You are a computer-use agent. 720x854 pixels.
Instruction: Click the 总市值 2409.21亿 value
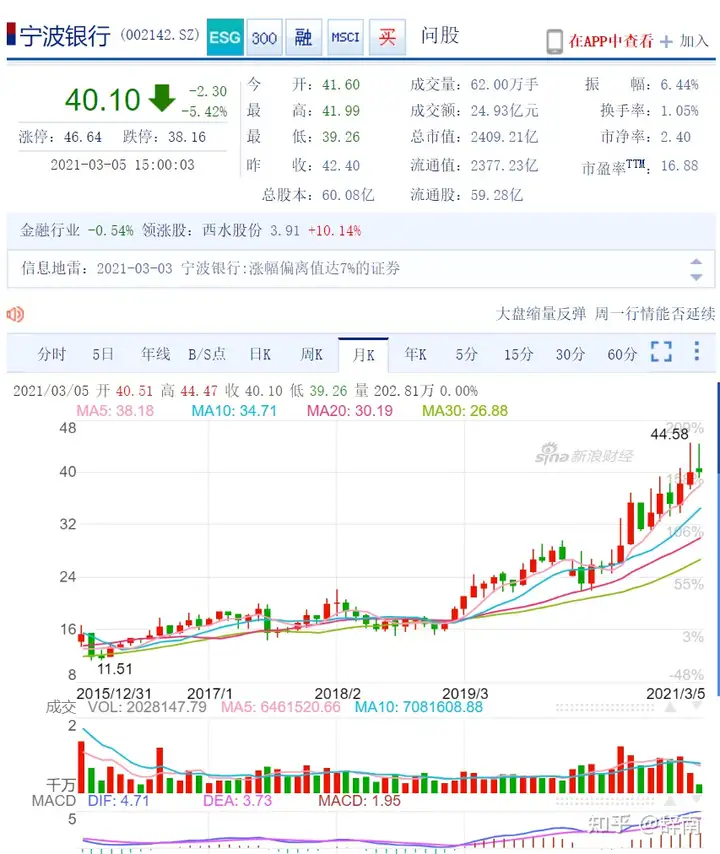pos(504,137)
